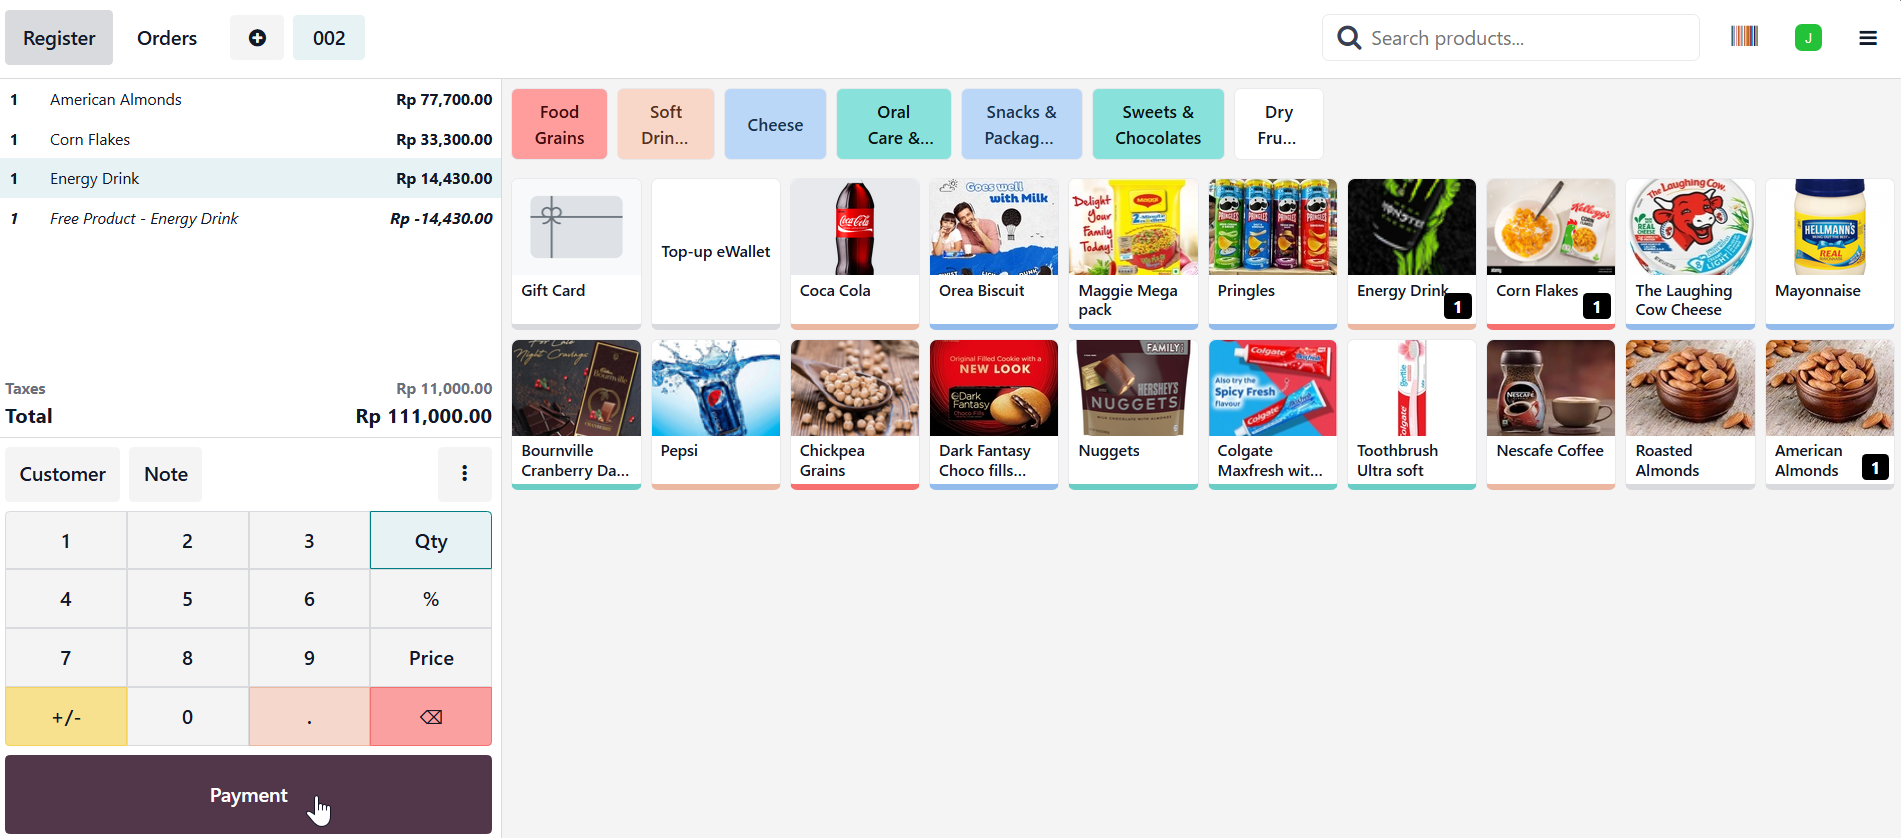Add Chickpea Grains to order
The width and height of the screenshot is (1901, 838).
pos(854,414)
